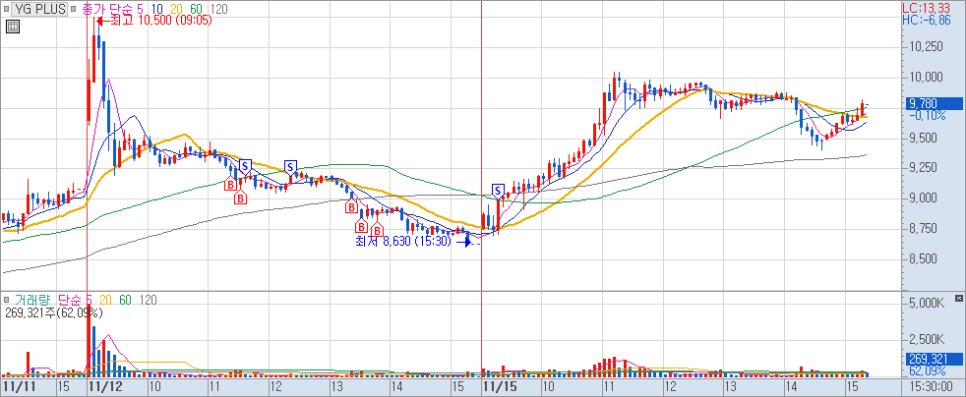
Task: Toggle the small square before YG PLUS
Action: (6, 10)
